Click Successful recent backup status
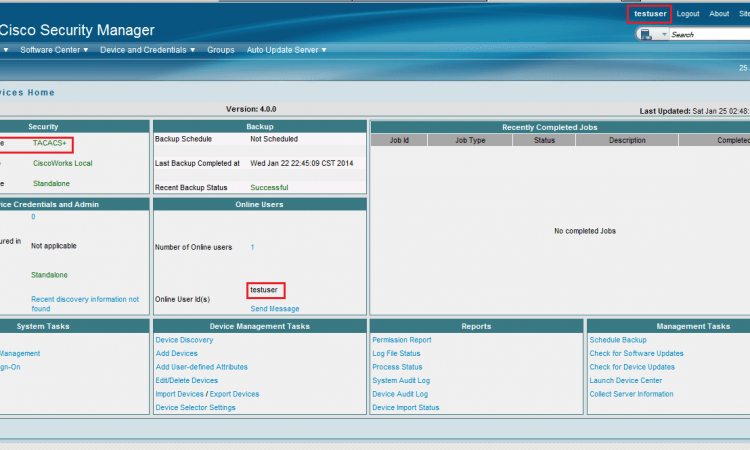This screenshot has width=750, height=450. (269, 187)
